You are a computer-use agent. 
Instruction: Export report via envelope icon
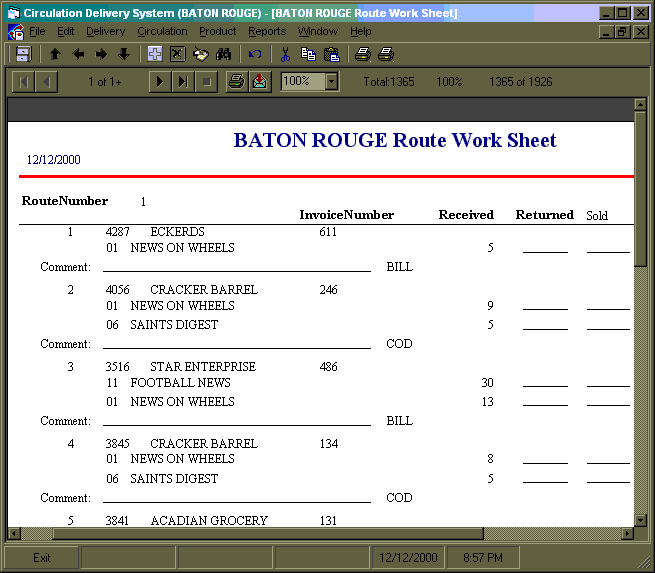coord(259,81)
